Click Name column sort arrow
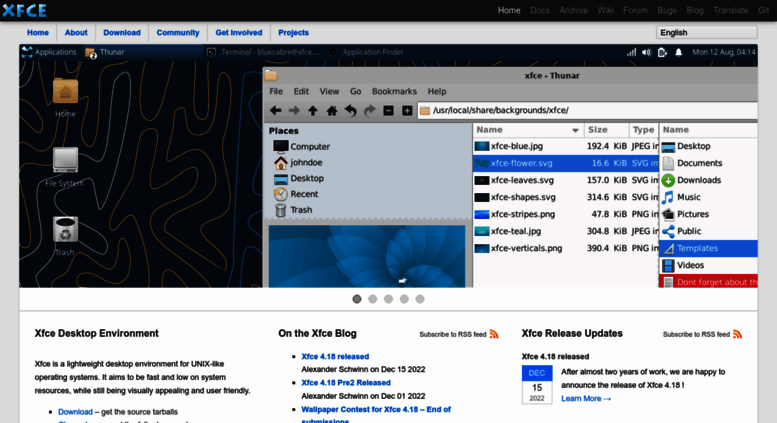Viewport: 777px width, 423px height. tap(575, 130)
